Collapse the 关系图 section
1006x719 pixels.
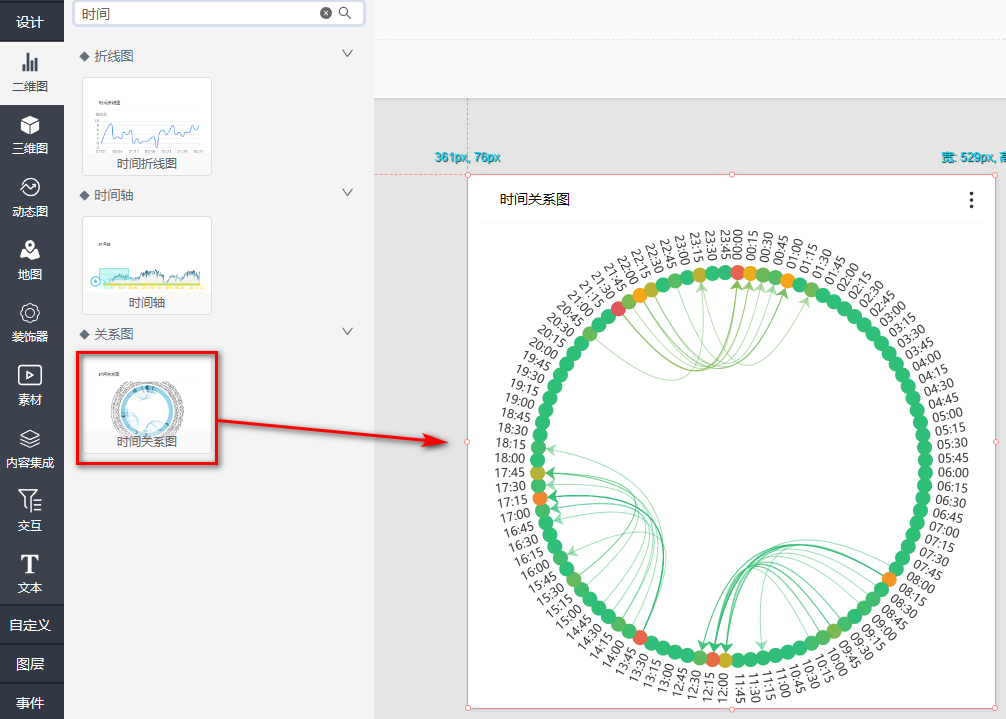pyautogui.click(x=348, y=331)
